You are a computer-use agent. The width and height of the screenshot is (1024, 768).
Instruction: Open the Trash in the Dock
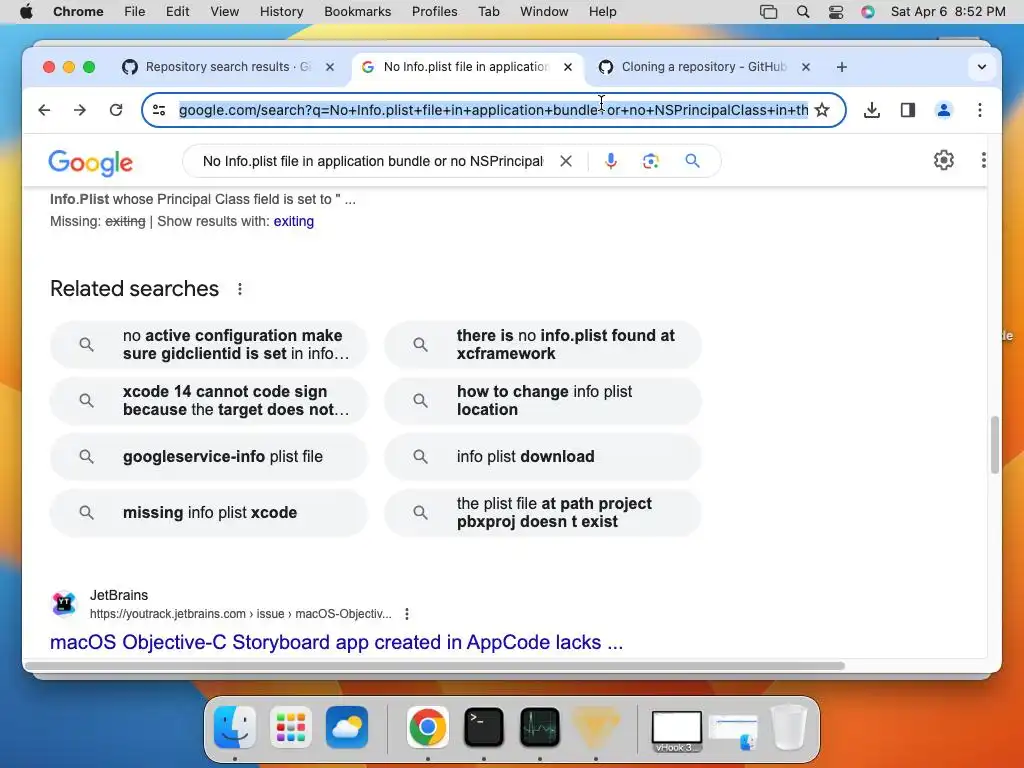coord(789,727)
